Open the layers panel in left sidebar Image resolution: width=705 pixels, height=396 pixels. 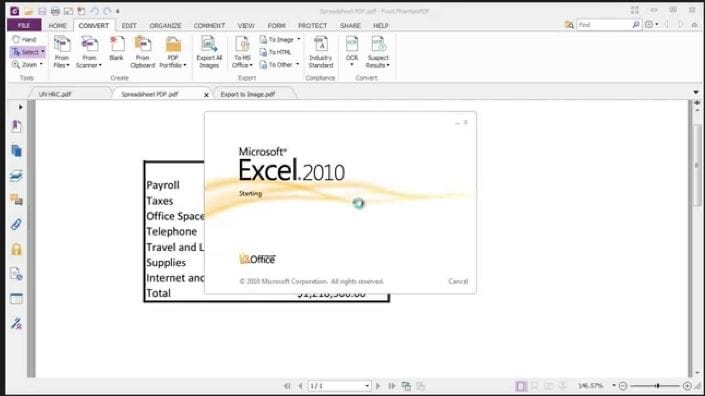[17, 176]
